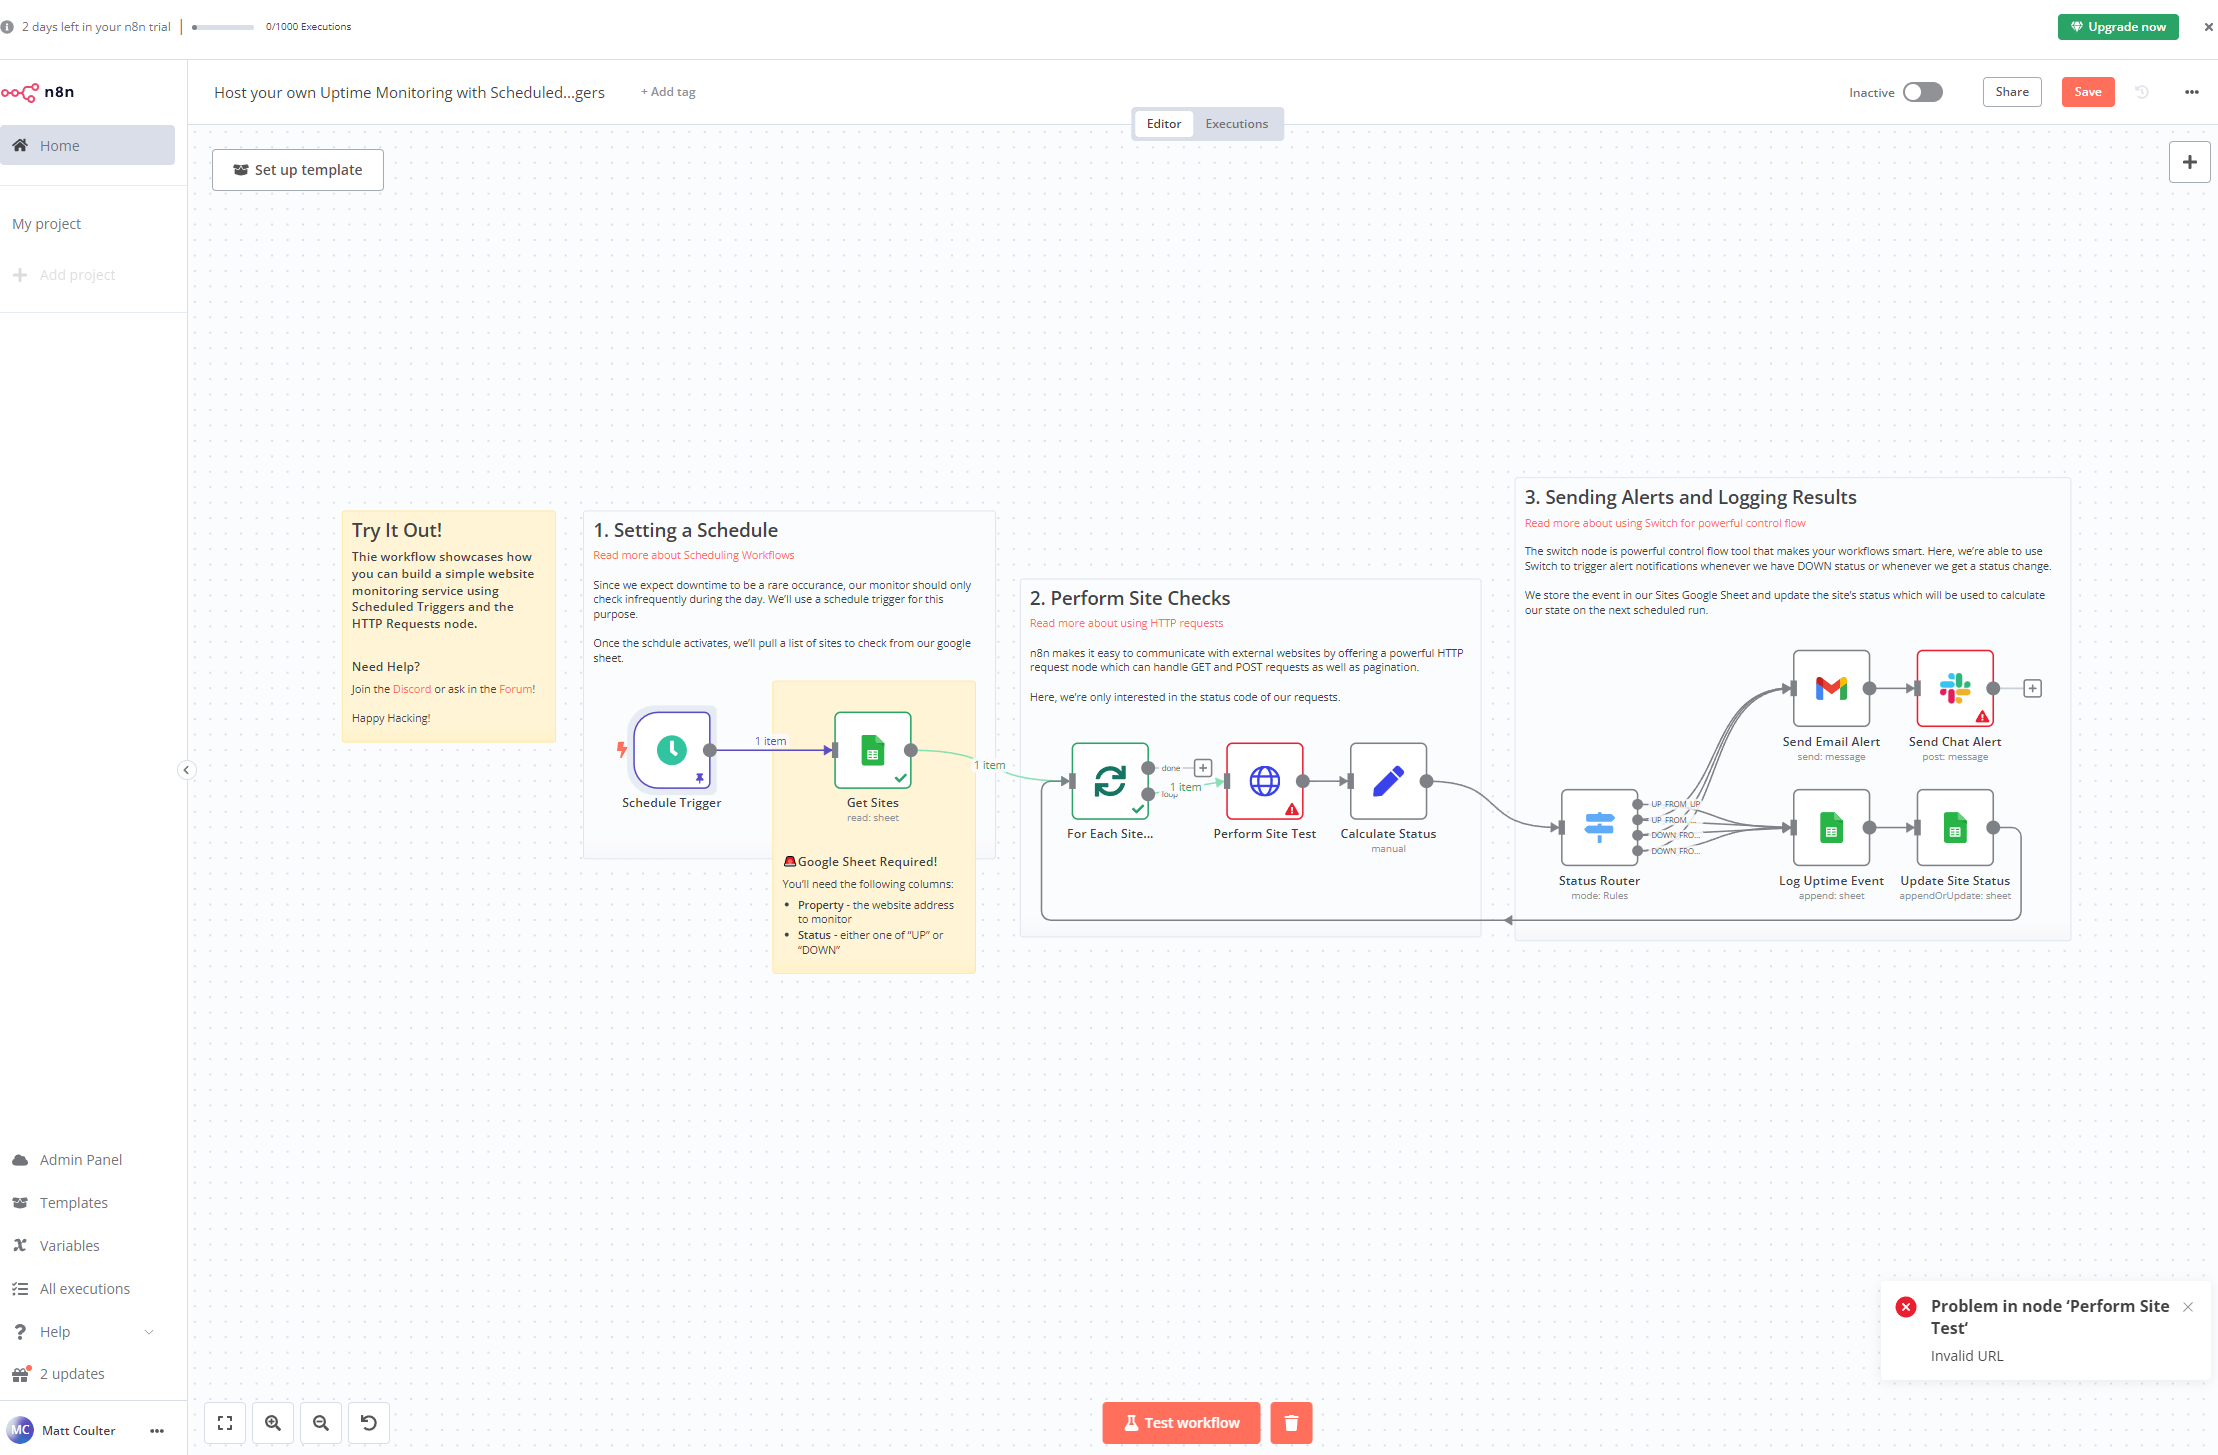Delete selection with the trash button

(1291, 1423)
